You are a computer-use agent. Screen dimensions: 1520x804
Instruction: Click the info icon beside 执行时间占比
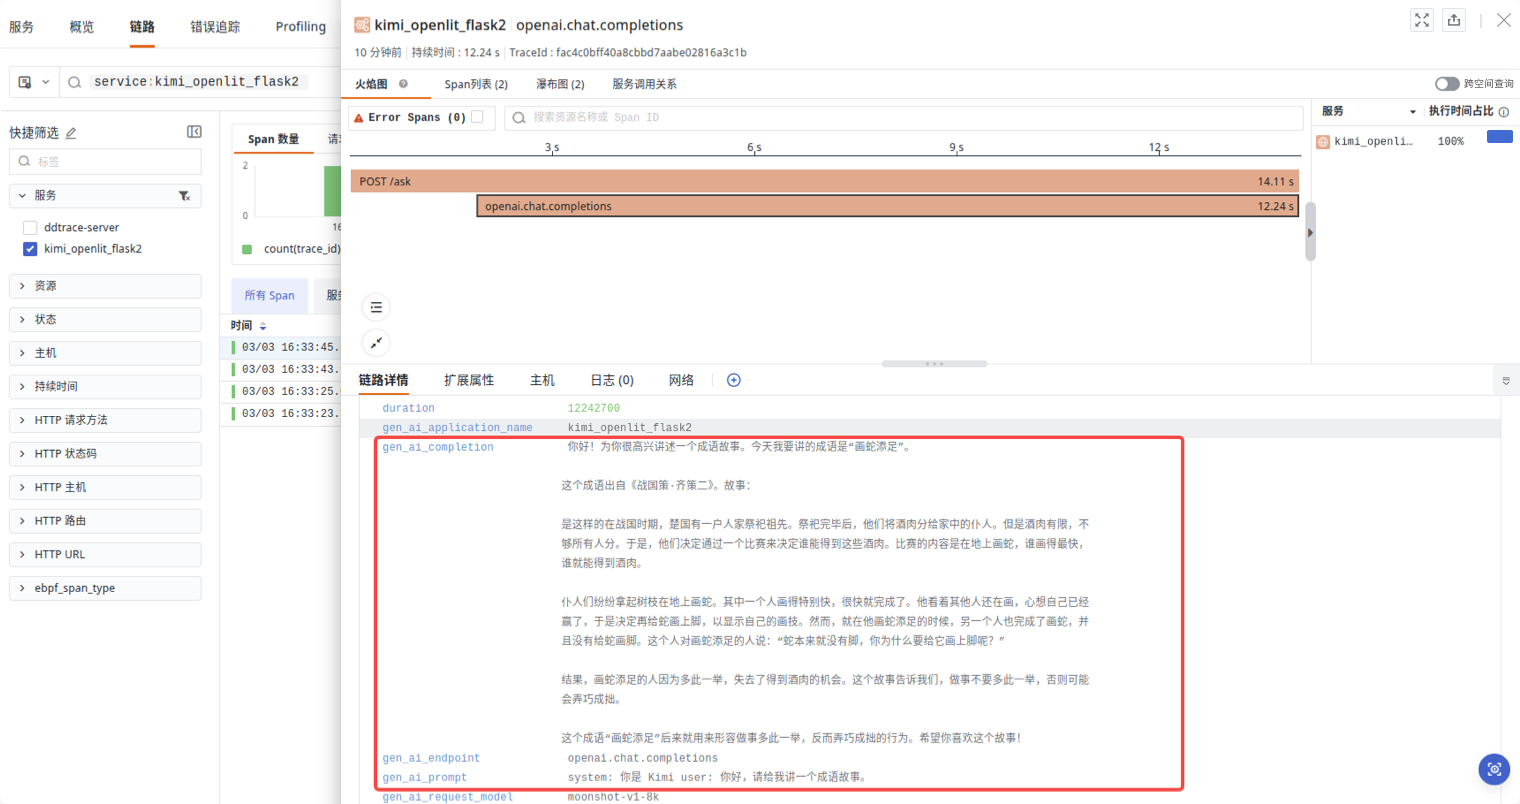(x=1503, y=112)
